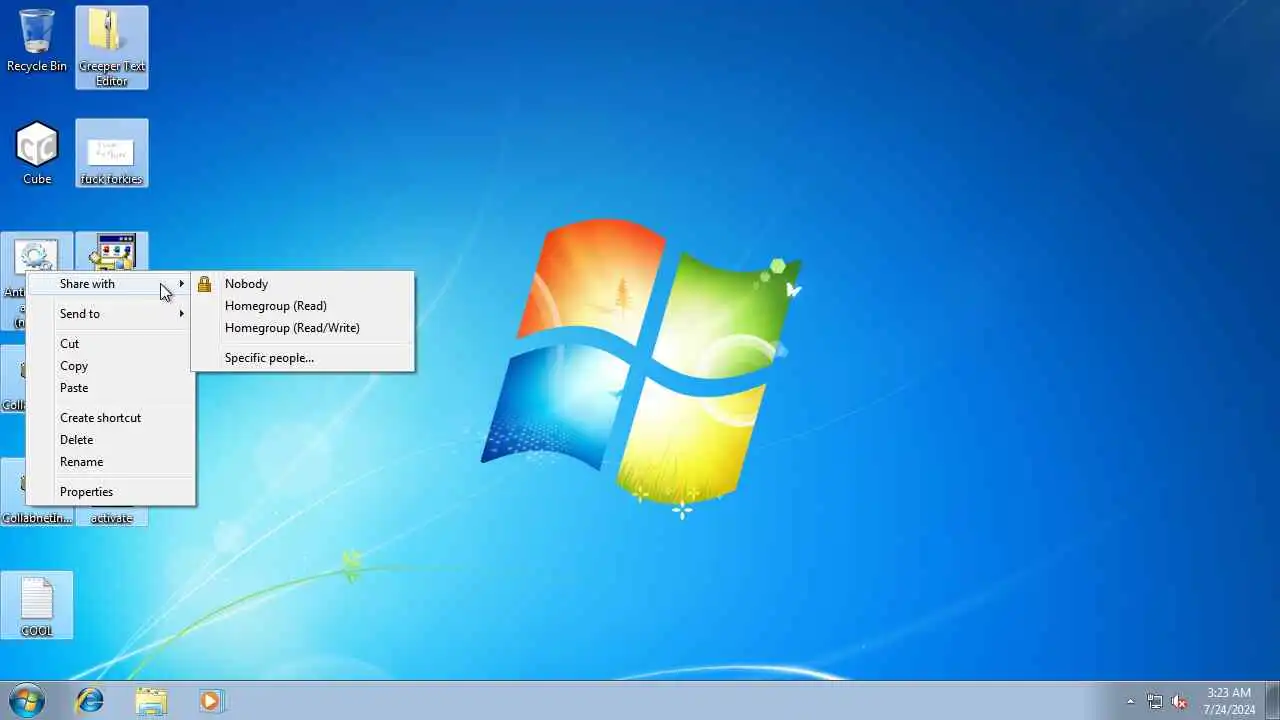Launch Internet Explorer from the taskbar

pyautogui.click(x=90, y=700)
